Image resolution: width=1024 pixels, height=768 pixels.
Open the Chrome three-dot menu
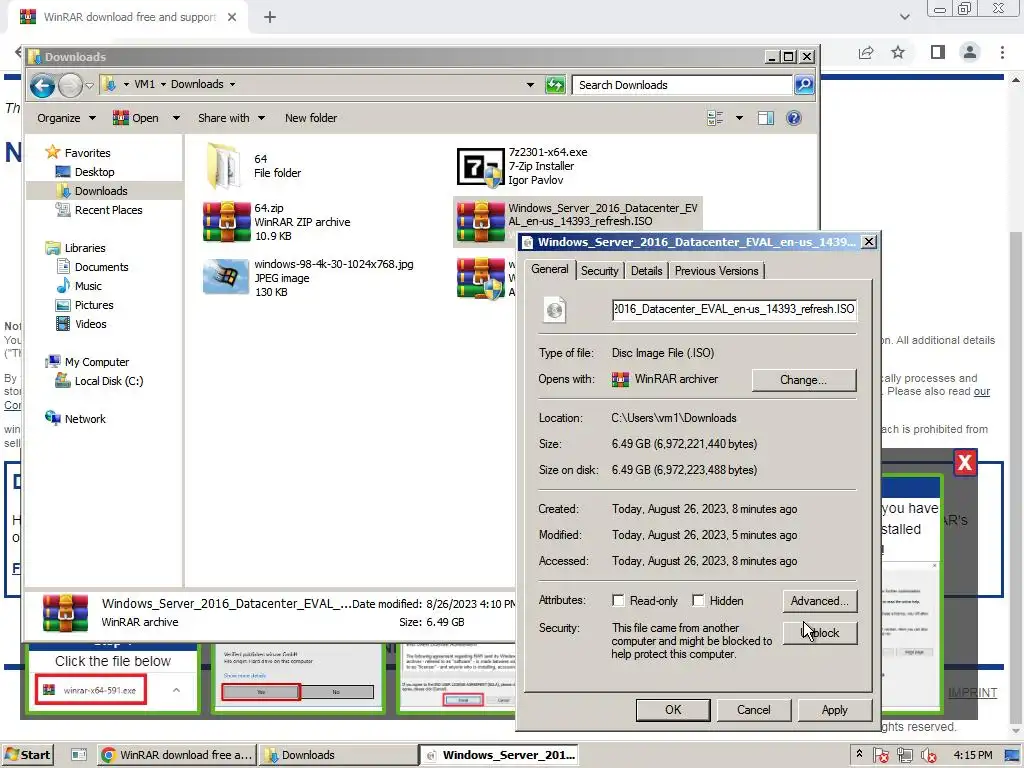(1002, 52)
